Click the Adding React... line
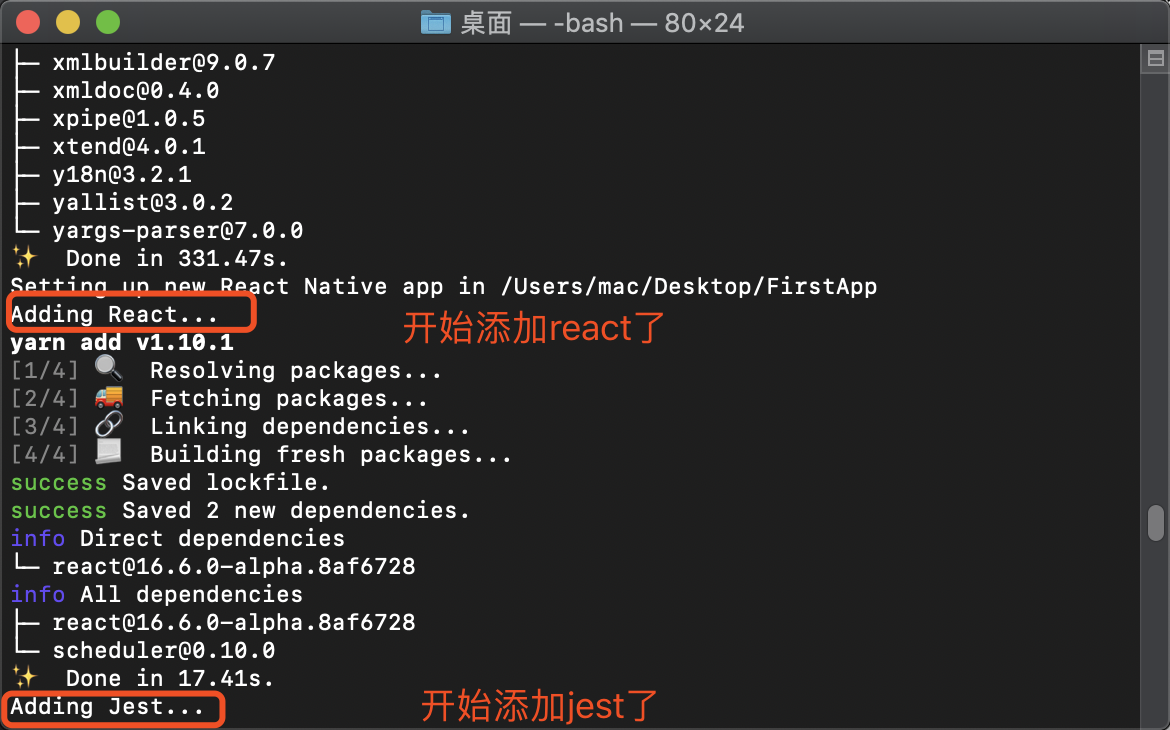This screenshot has height=730, width=1170. pos(115,314)
